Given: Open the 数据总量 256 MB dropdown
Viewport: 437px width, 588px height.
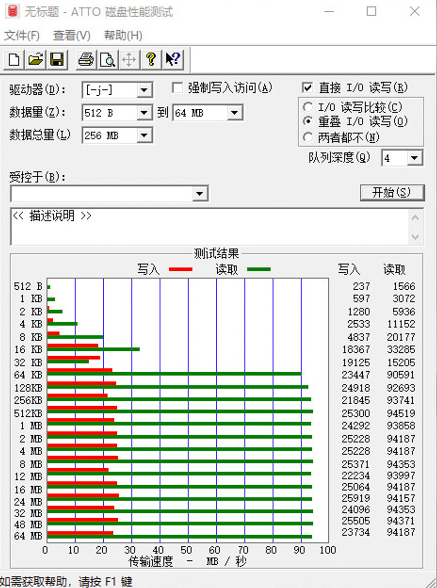Looking at the screenshot, I should (144, 135).
